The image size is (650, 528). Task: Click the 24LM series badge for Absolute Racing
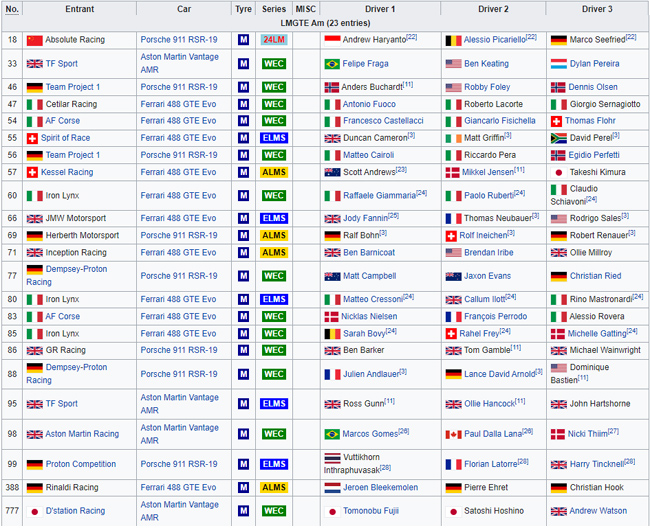[274, 40]
